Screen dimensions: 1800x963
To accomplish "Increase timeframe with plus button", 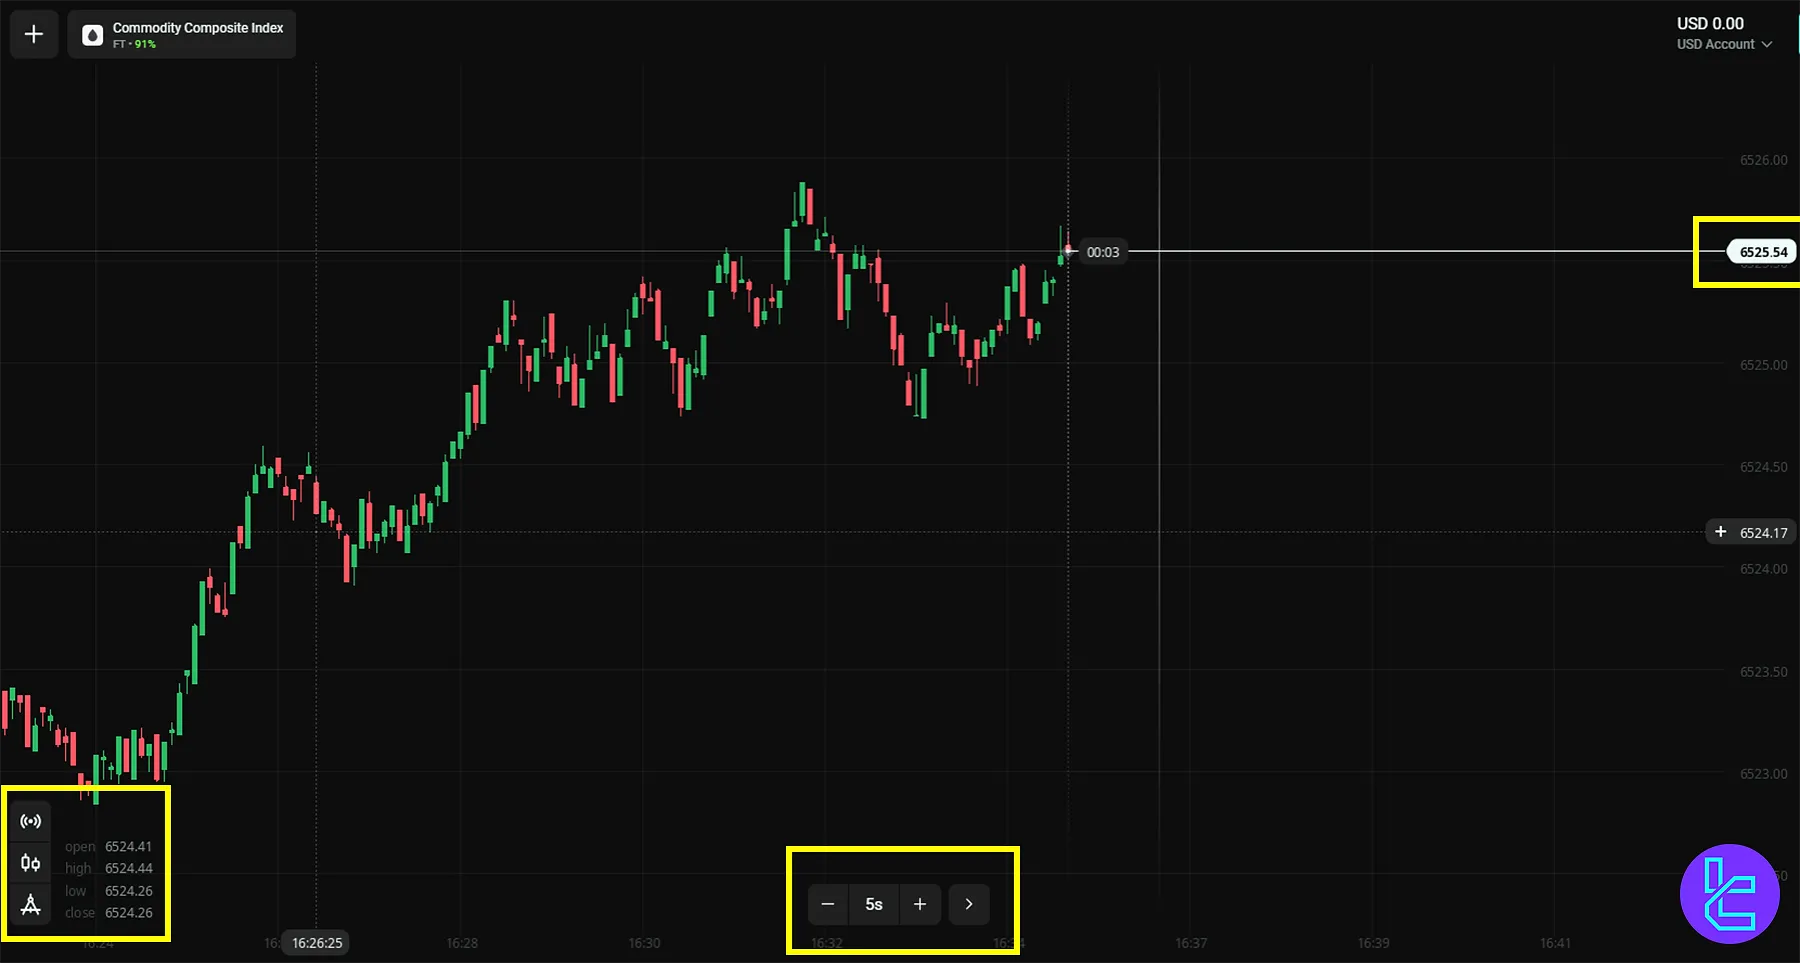I will pyautogui.click(x=920, y=904).
